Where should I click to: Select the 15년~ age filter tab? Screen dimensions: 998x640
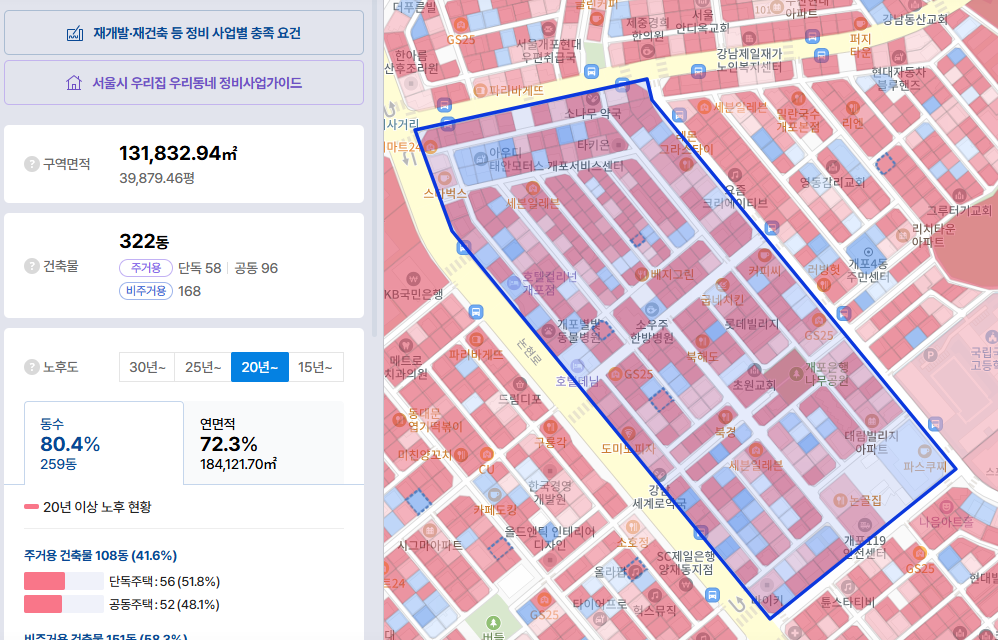316,367
